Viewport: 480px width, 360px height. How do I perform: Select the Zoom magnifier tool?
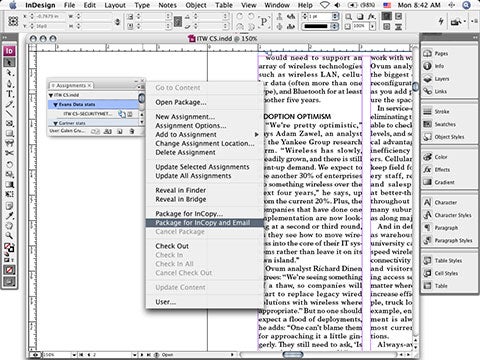[x=9, y=236]
